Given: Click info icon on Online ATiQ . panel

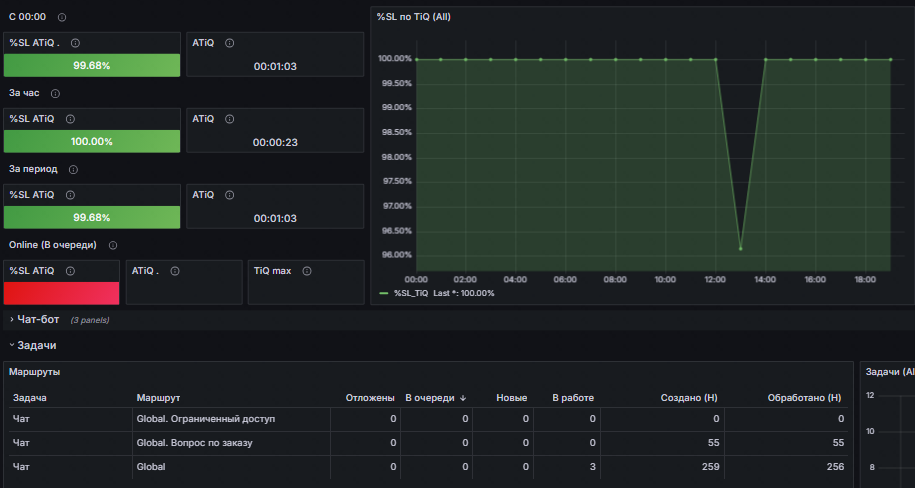Looking at the screenshot, I should coord(174,271).
